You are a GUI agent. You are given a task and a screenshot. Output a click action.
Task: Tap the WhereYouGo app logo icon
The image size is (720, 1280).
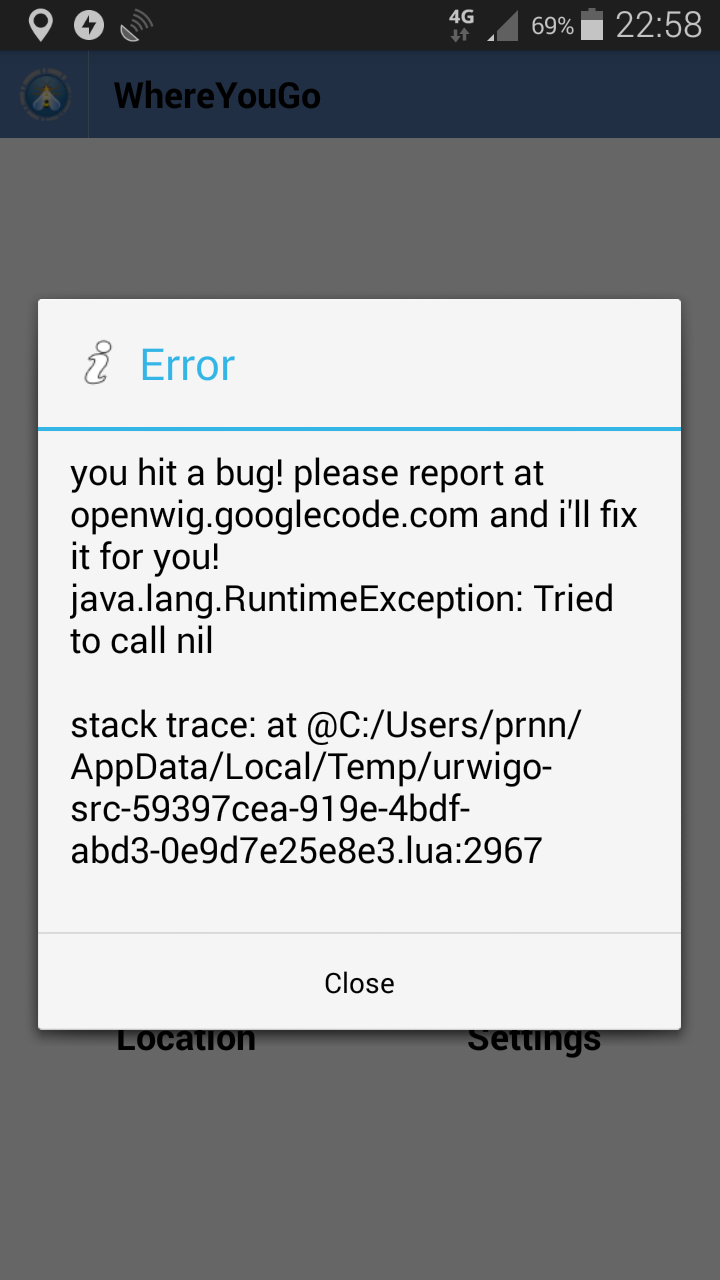(x=45, y=96)
